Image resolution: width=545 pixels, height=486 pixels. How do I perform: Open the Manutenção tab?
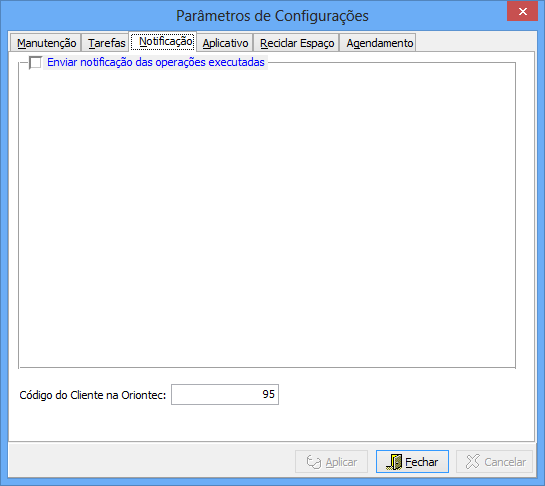[46, 43]
